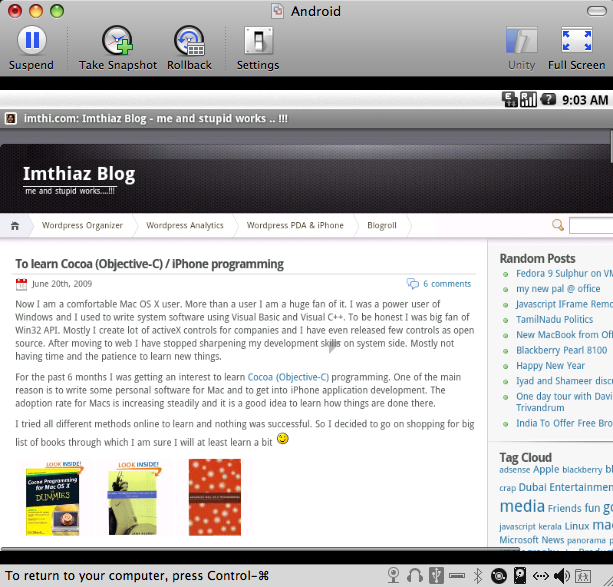Screen dimensions: 613x587
Task: Open the 6 comments link
Action: point(447,284)
